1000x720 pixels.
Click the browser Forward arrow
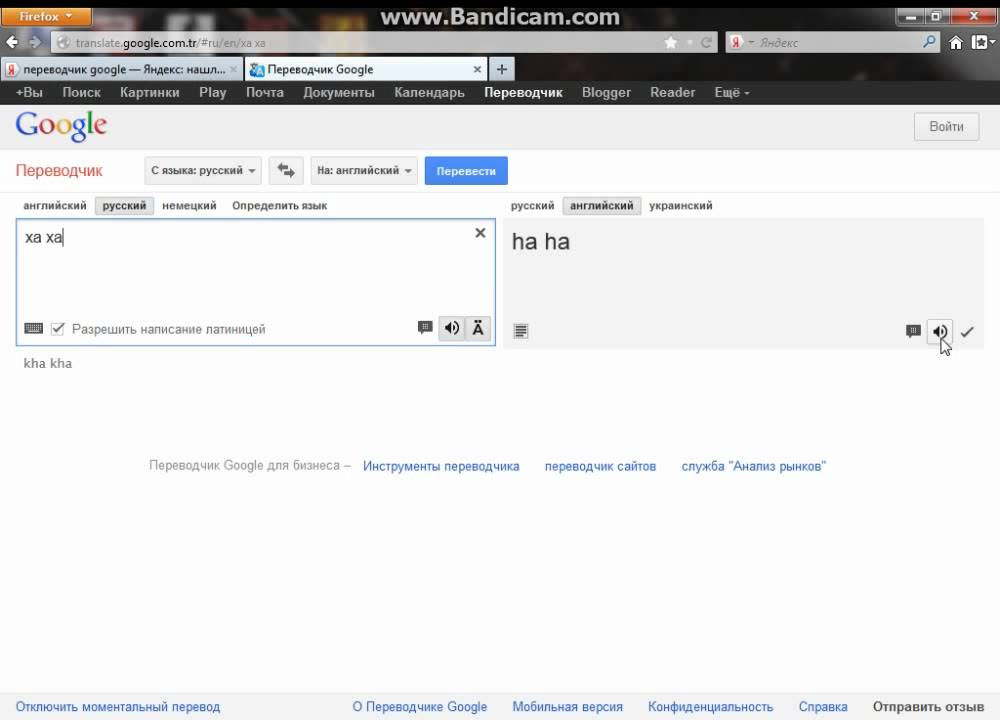click(x=34, y=42)
